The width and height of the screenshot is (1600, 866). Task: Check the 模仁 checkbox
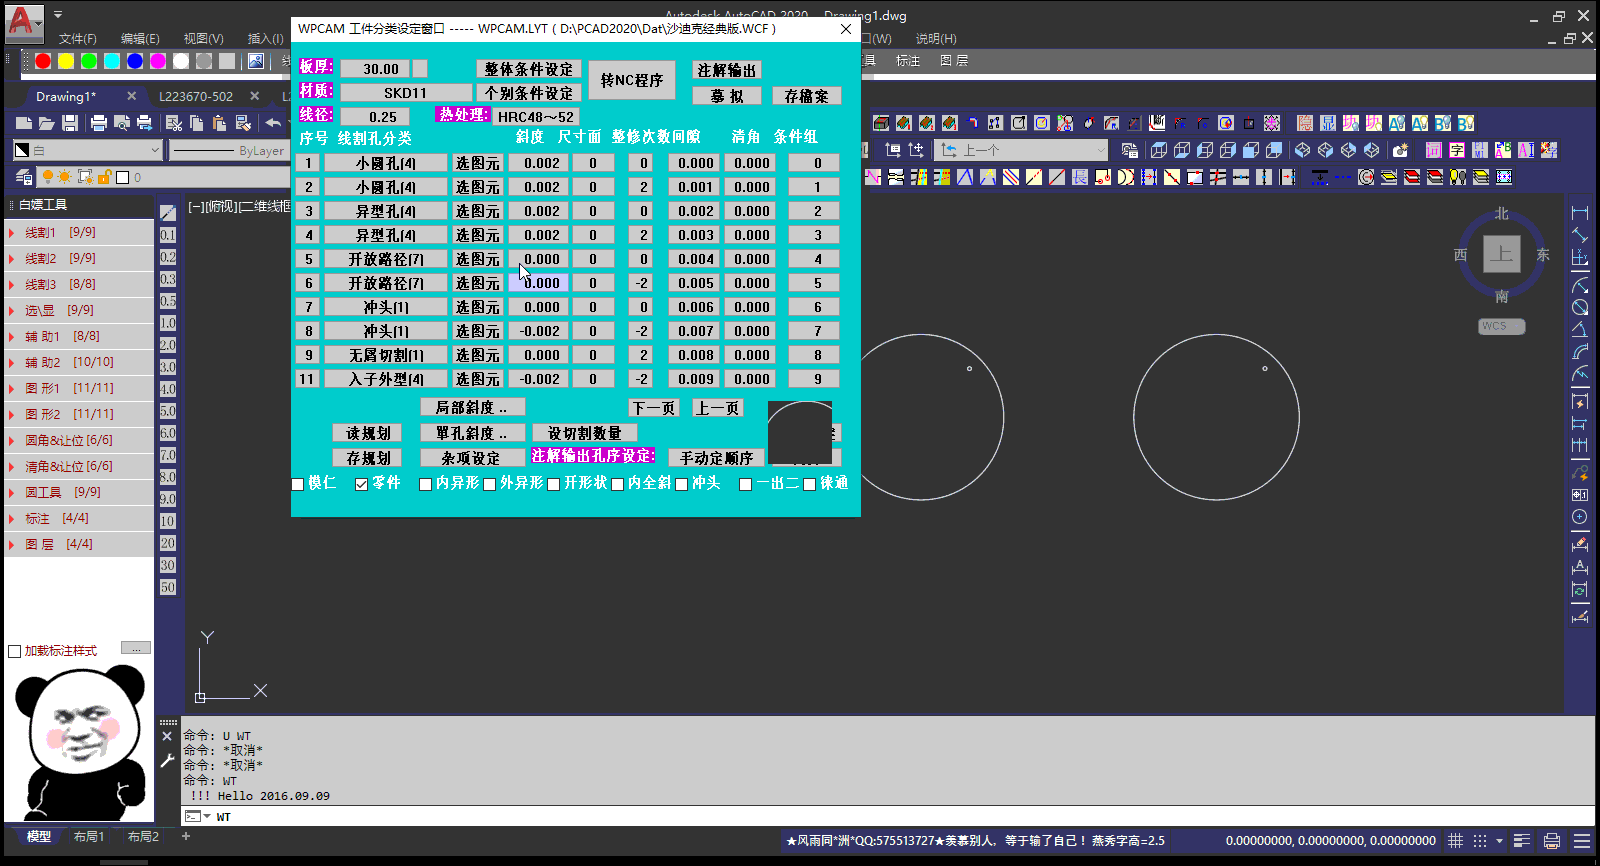298,484
